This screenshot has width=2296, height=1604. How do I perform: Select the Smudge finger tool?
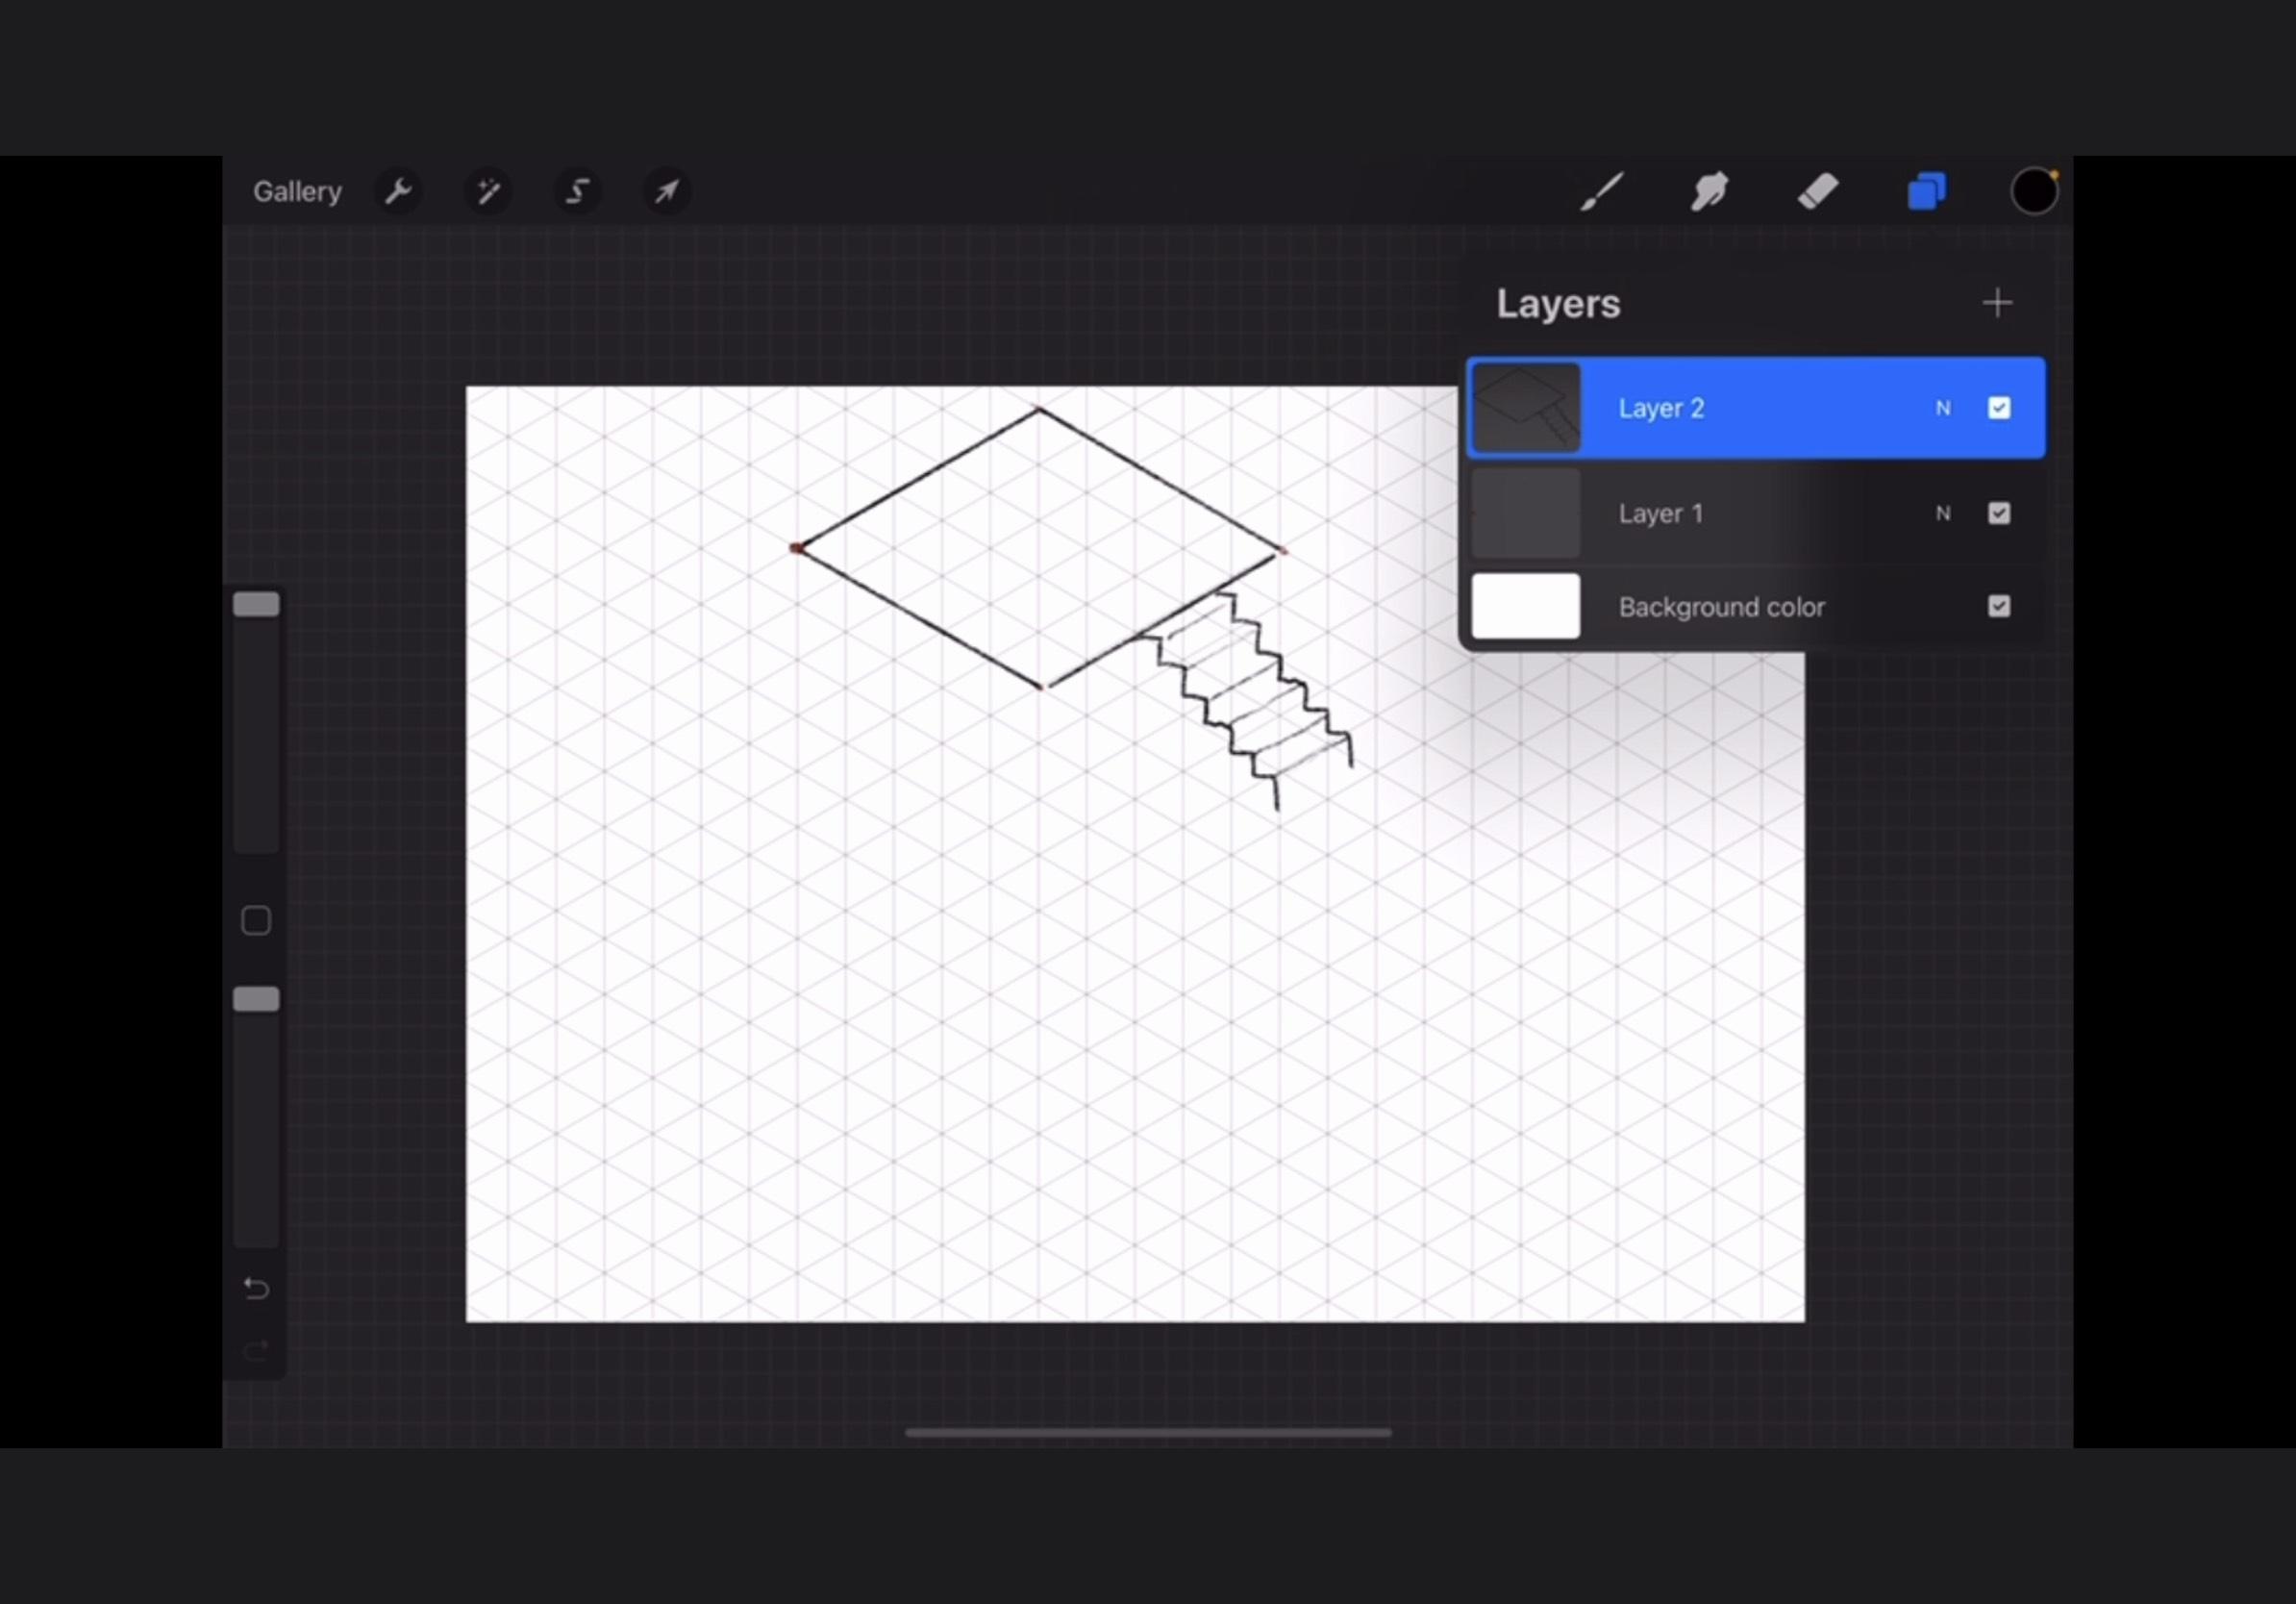[x=1709, y=191]
